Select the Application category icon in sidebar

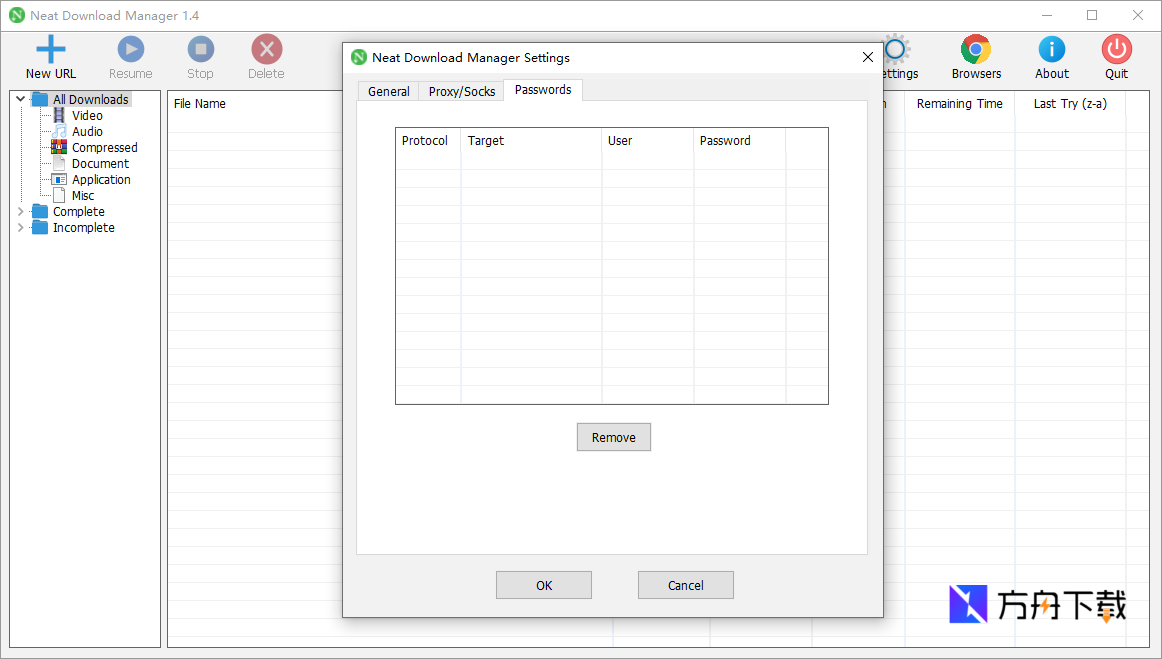pyautogui.click(x=59, y=179)
